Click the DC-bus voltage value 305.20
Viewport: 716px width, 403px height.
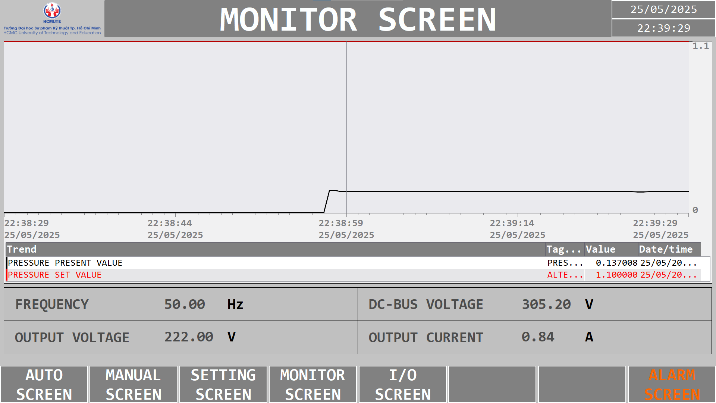546,304
